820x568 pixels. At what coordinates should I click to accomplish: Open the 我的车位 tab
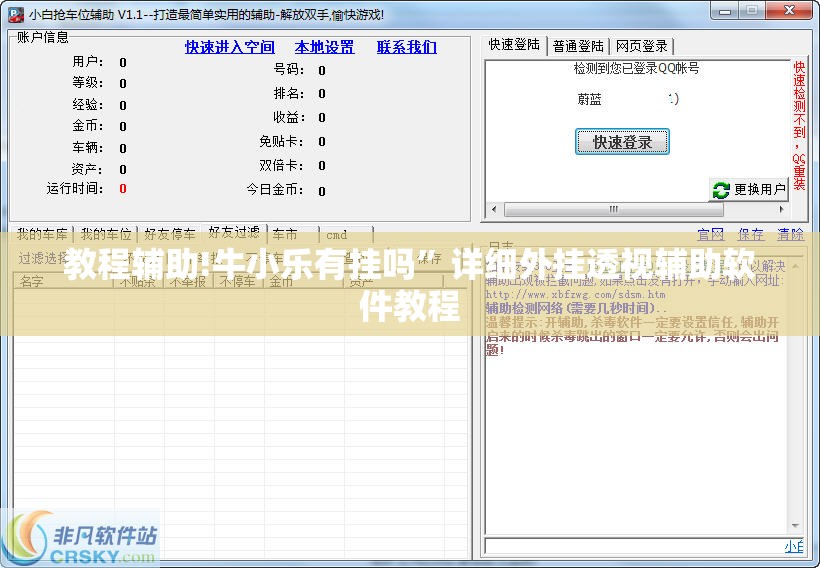(x=106, y=234)
